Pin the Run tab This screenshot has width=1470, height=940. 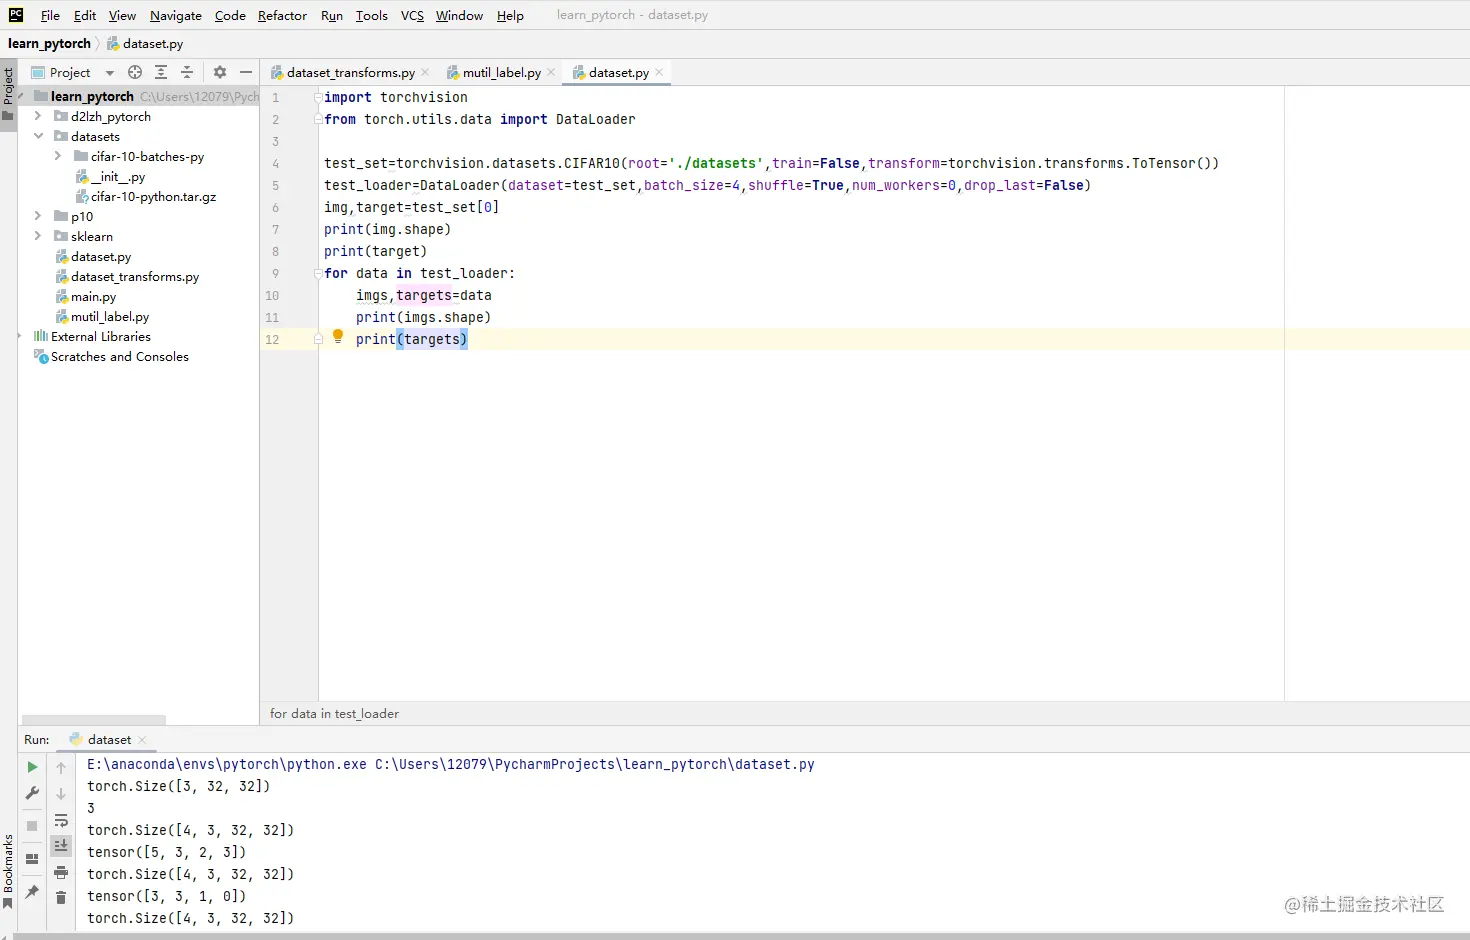click(32, 891)
